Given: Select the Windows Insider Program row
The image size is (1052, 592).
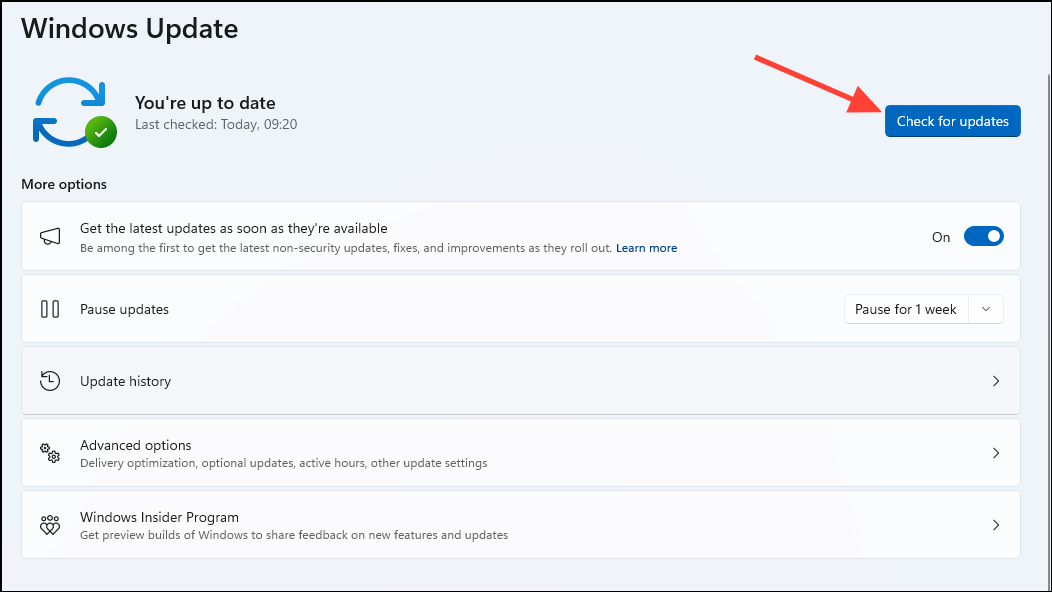Looking at the screenshot, I should point(521,525).
